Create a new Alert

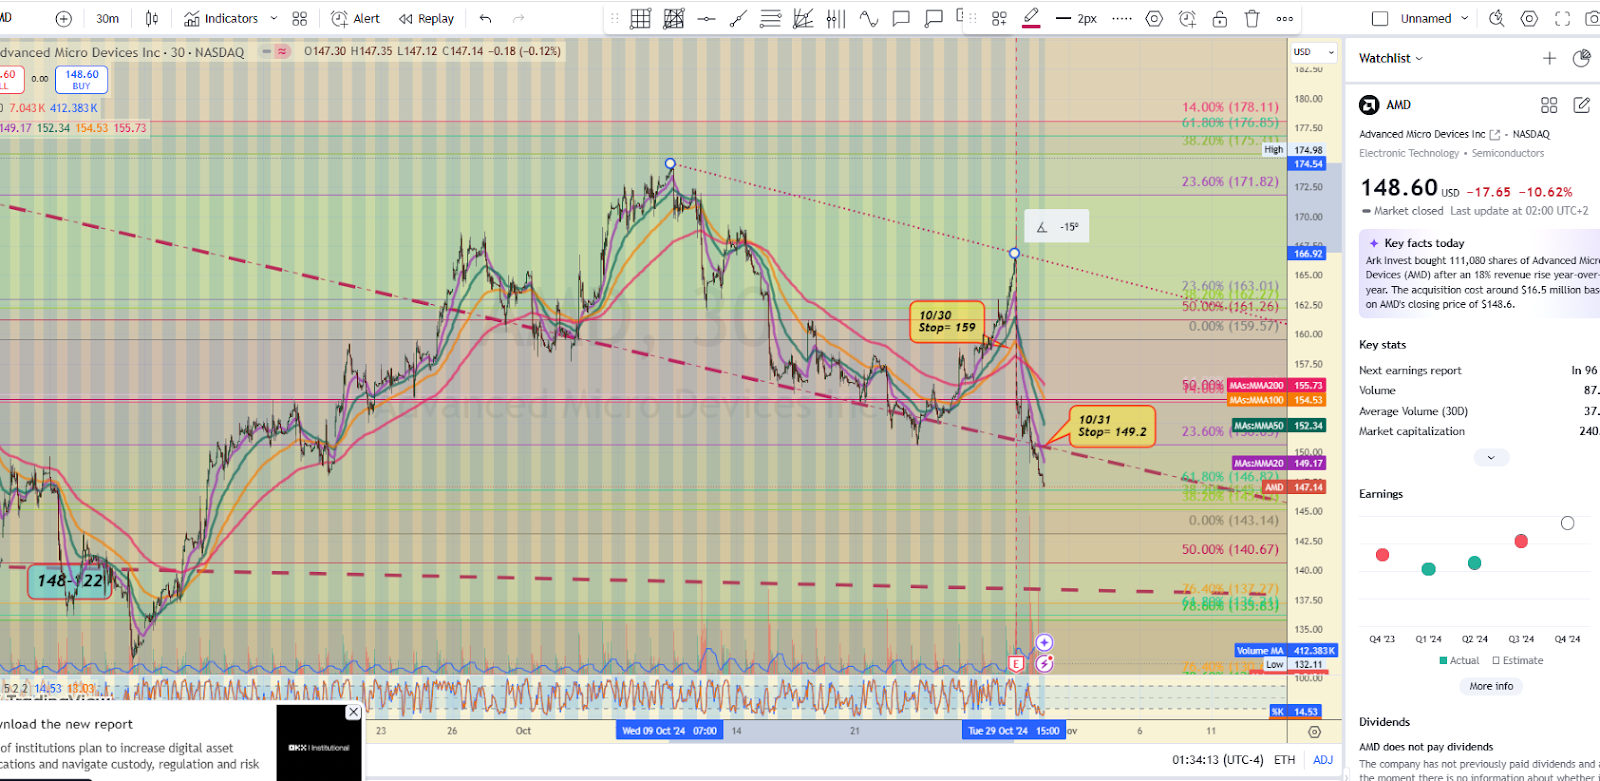356,18
